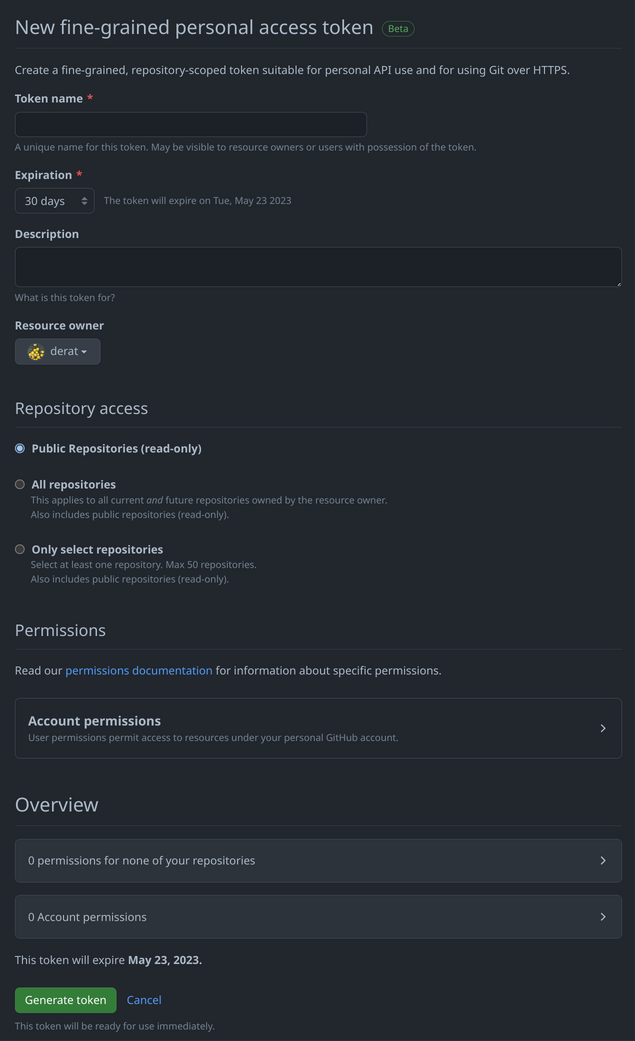Click the right chevron on 0 Account permissions row
The image size is (635, 1041).
pyautogui.click(x=603, y=916)
